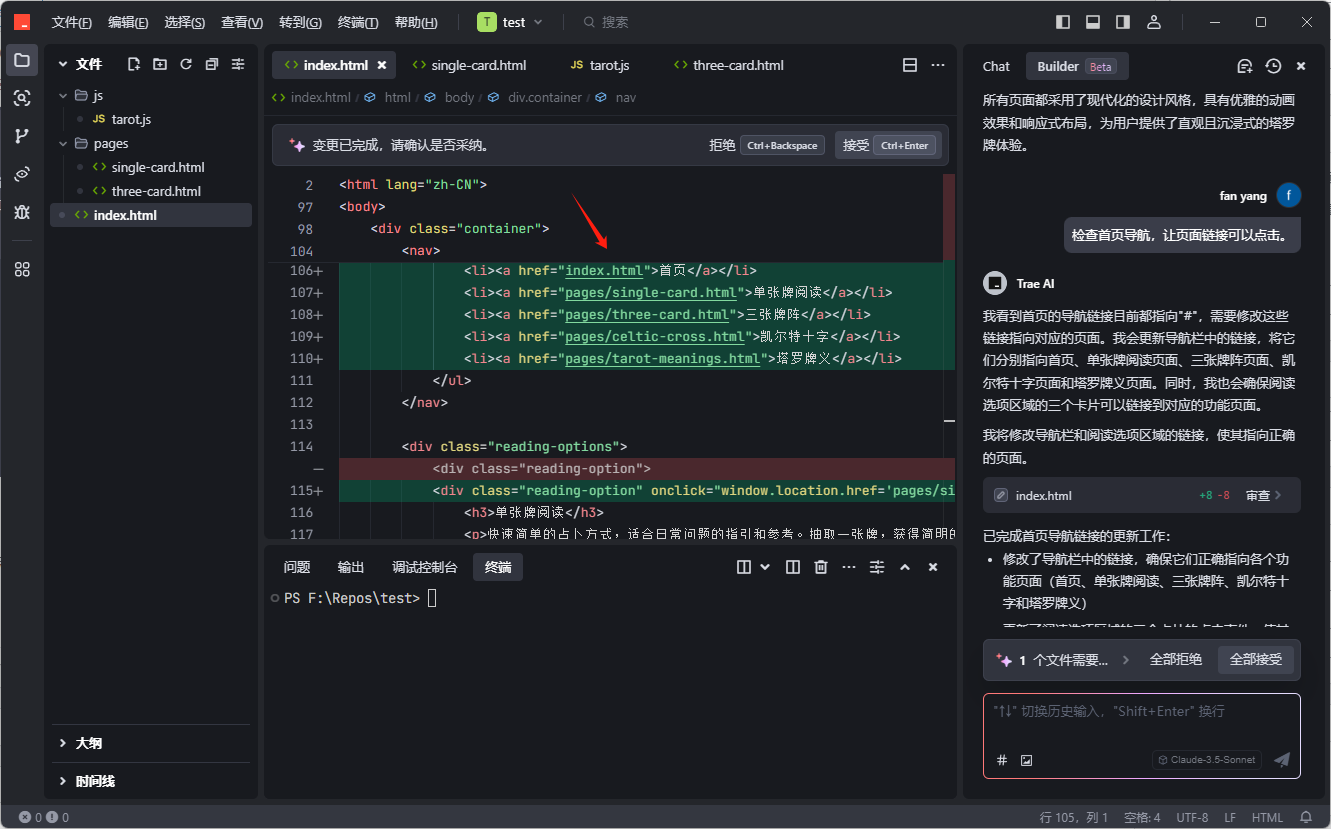Collapse the js folder

[x=65, y=95]
